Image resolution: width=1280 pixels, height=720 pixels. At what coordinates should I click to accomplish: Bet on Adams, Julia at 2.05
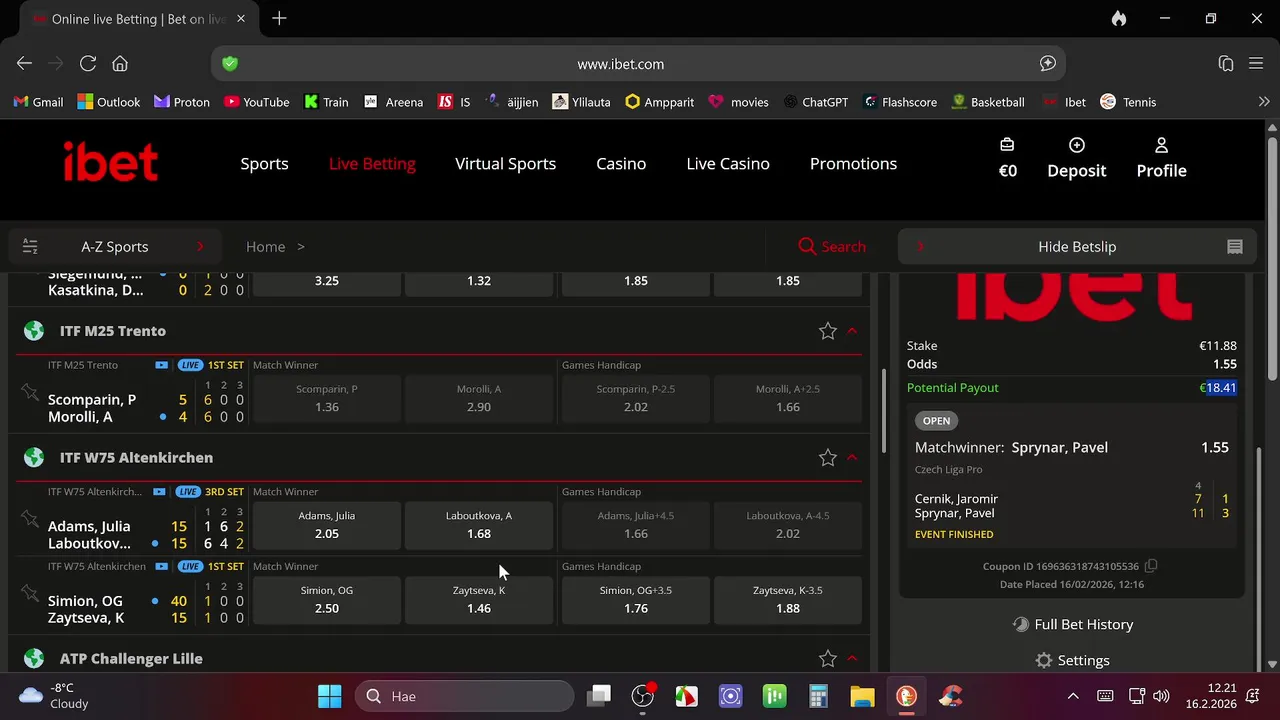327,525
